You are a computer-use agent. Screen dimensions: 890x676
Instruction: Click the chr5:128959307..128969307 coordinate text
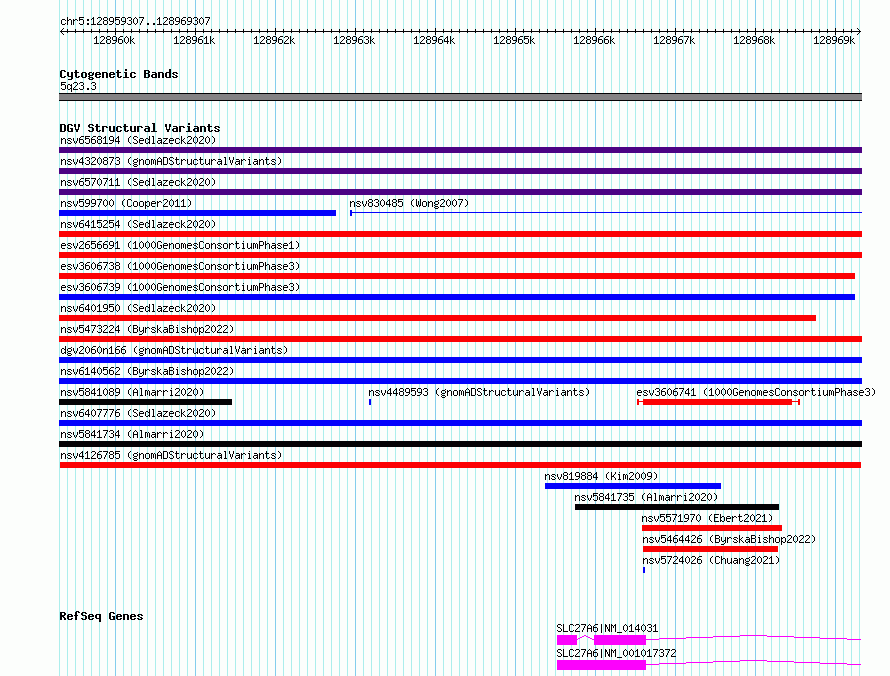click(135, 21)
